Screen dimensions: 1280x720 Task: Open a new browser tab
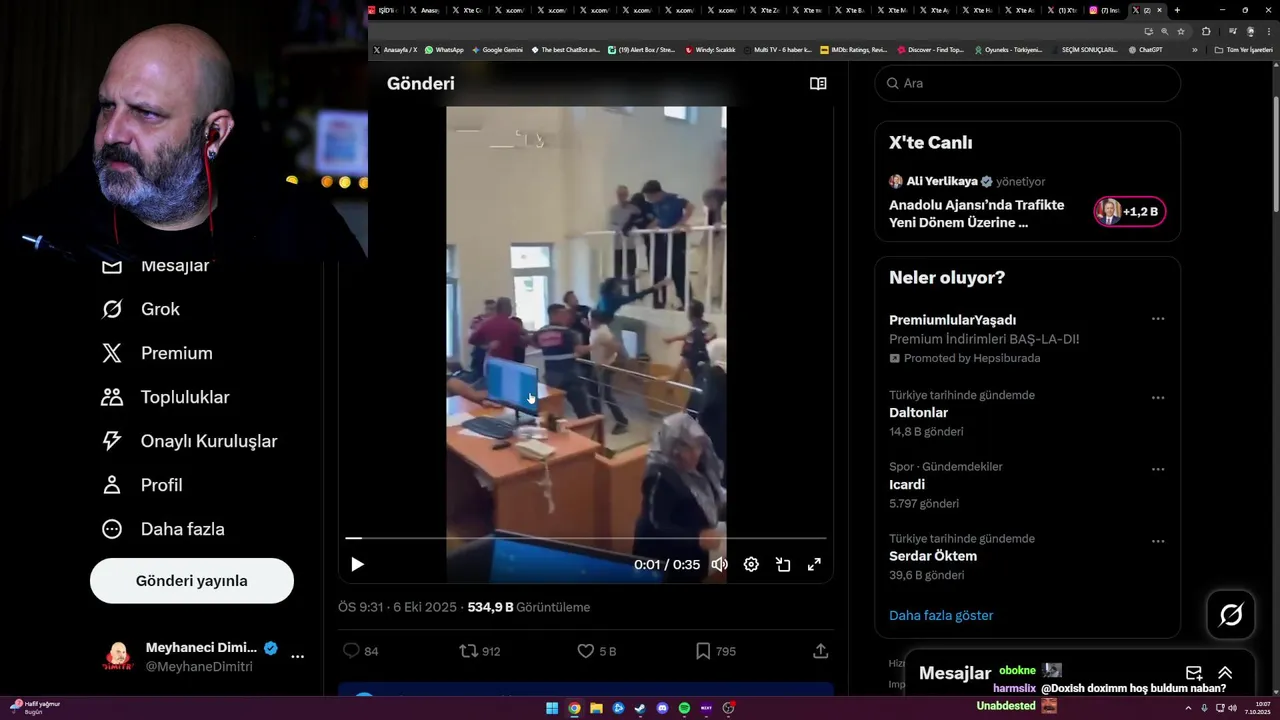[1177, 10]
